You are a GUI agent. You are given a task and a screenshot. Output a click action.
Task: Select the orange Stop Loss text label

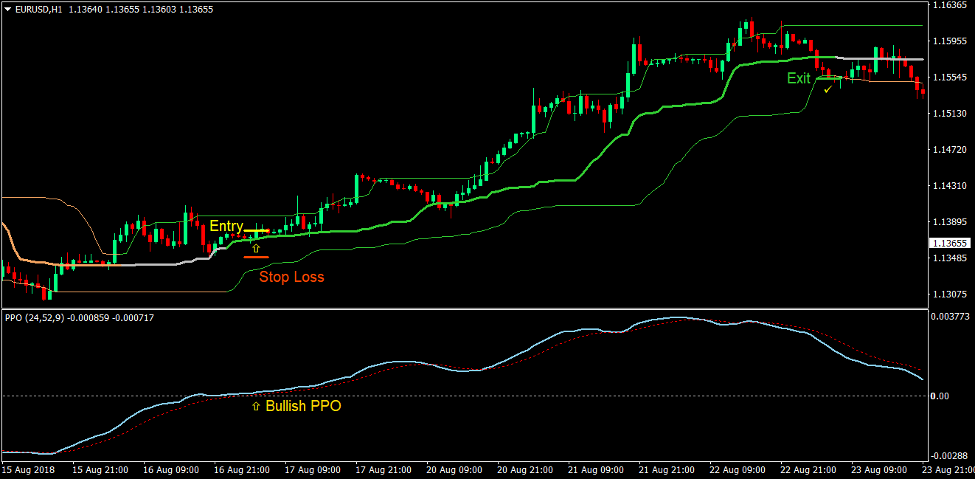[x=292, y=277]
